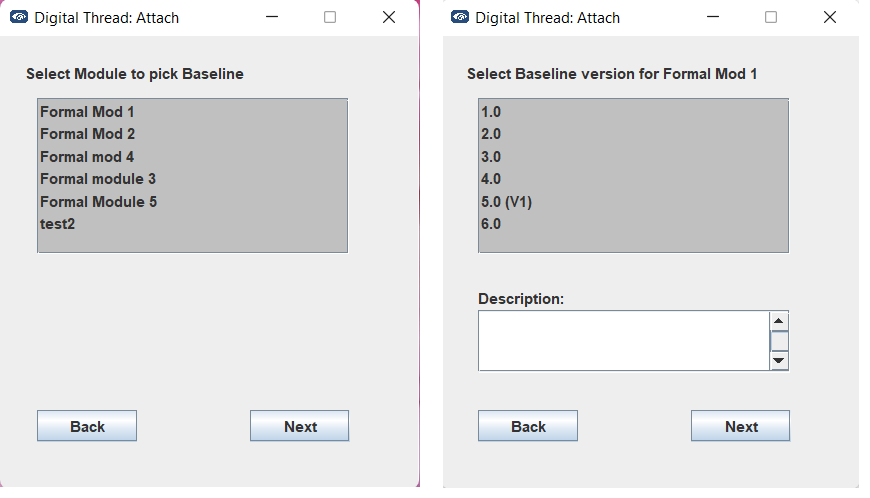Click the app icon in the baseline version window title bar
Image resolution: width=870 pixels, height=498 pixels.
pyautogui.click(x=460, y=17)
